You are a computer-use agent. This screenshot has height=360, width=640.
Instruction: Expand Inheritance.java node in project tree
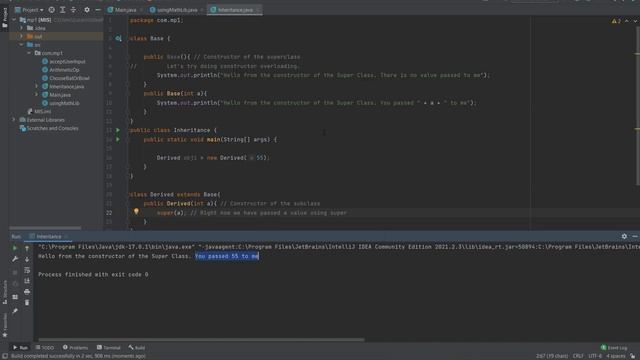coord(36,87)
